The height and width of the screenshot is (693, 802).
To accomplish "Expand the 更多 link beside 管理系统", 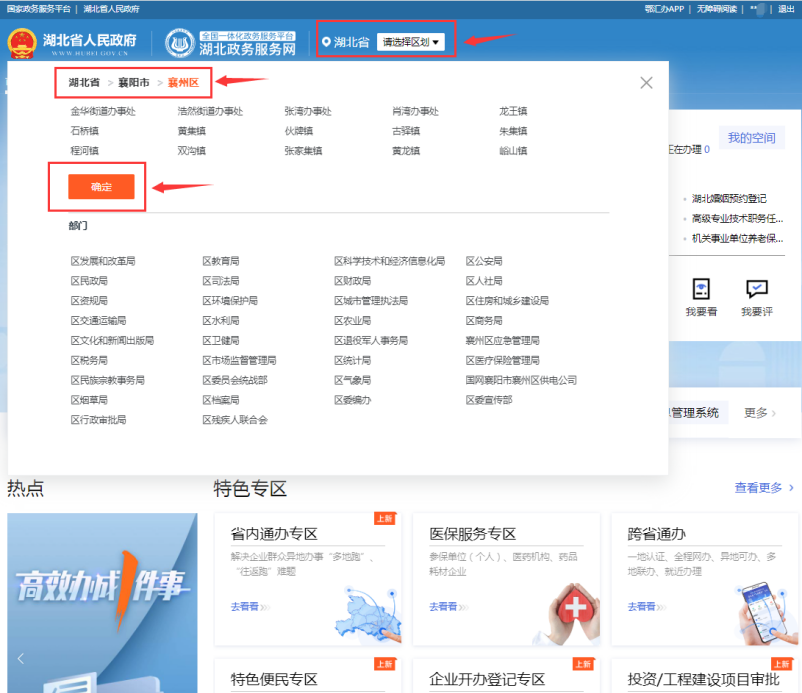I will tap(761, 412).
